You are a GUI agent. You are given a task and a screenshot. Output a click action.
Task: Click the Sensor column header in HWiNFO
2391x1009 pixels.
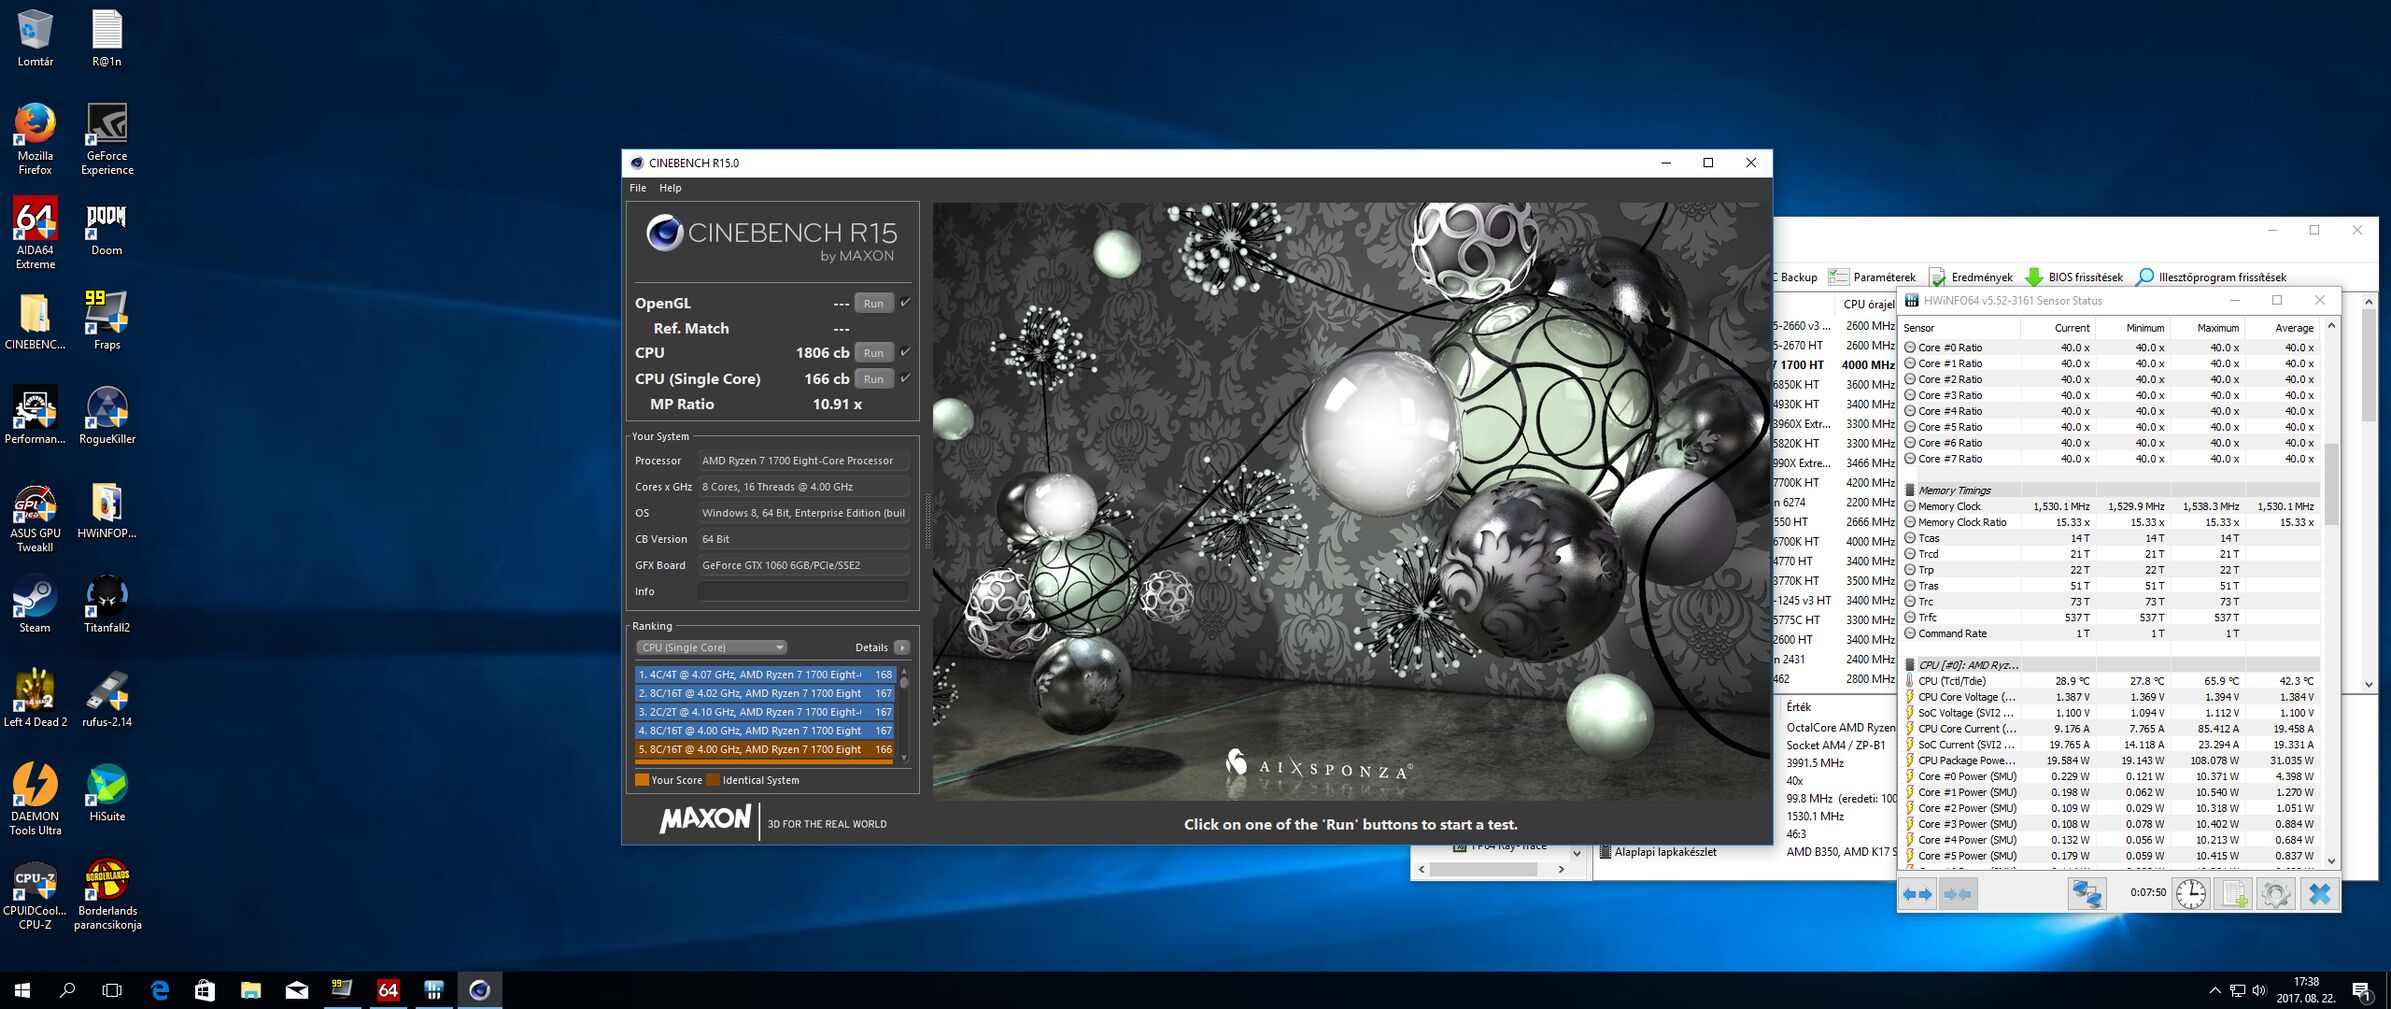(x=1961, y=328)
